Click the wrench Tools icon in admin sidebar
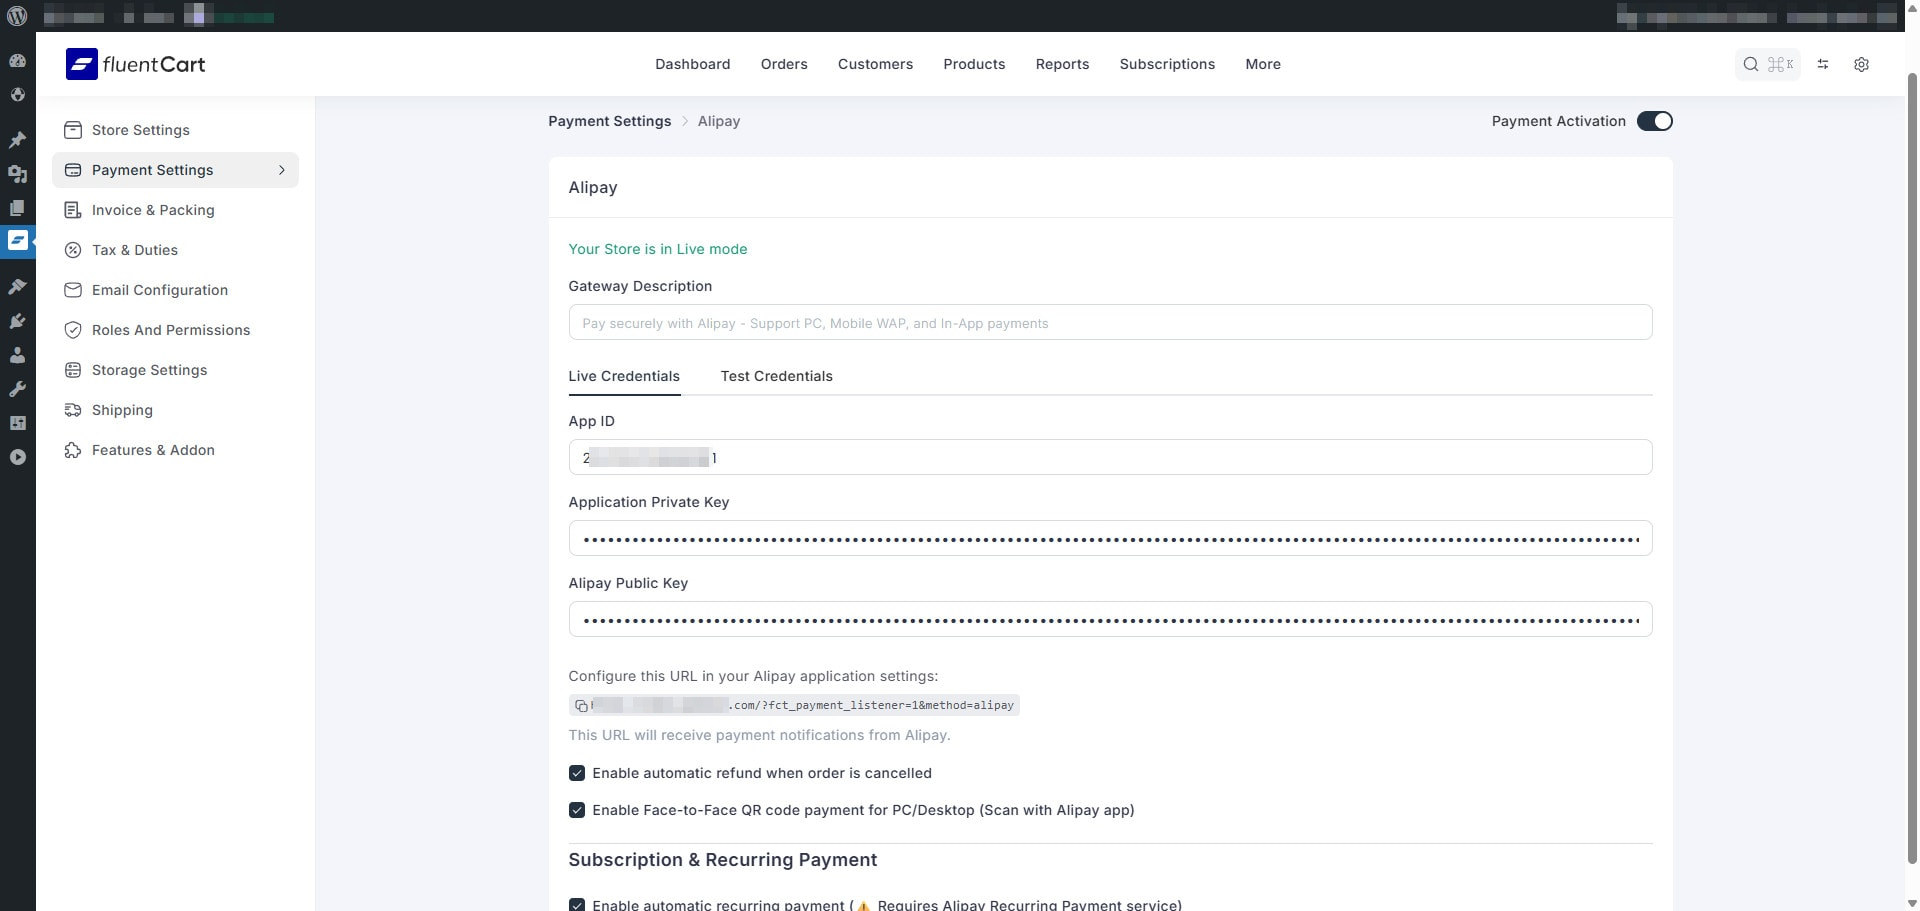Viewport: 1920px width, 911px height. click(18, 389)
